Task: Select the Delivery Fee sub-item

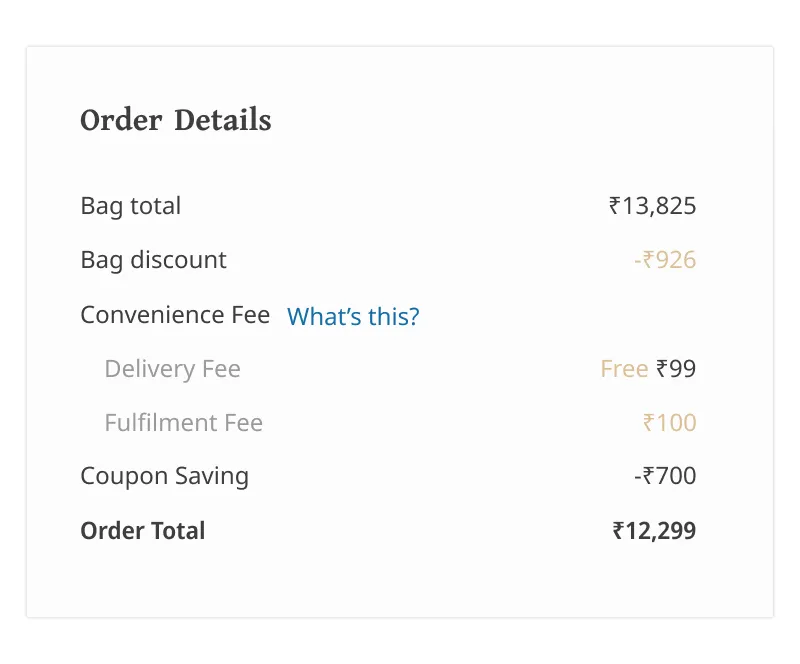Action: pos(172,369)
